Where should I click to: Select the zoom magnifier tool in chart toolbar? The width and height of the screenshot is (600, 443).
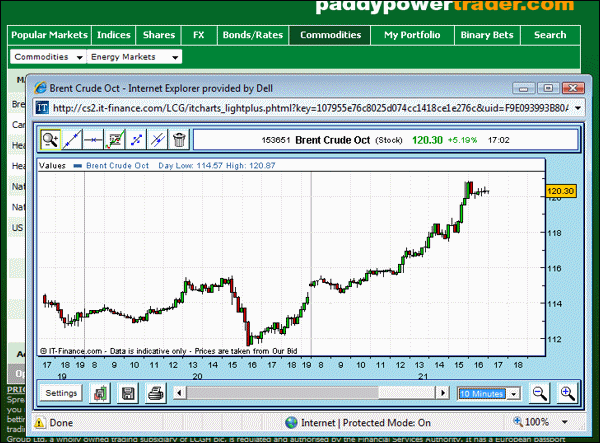51,140
